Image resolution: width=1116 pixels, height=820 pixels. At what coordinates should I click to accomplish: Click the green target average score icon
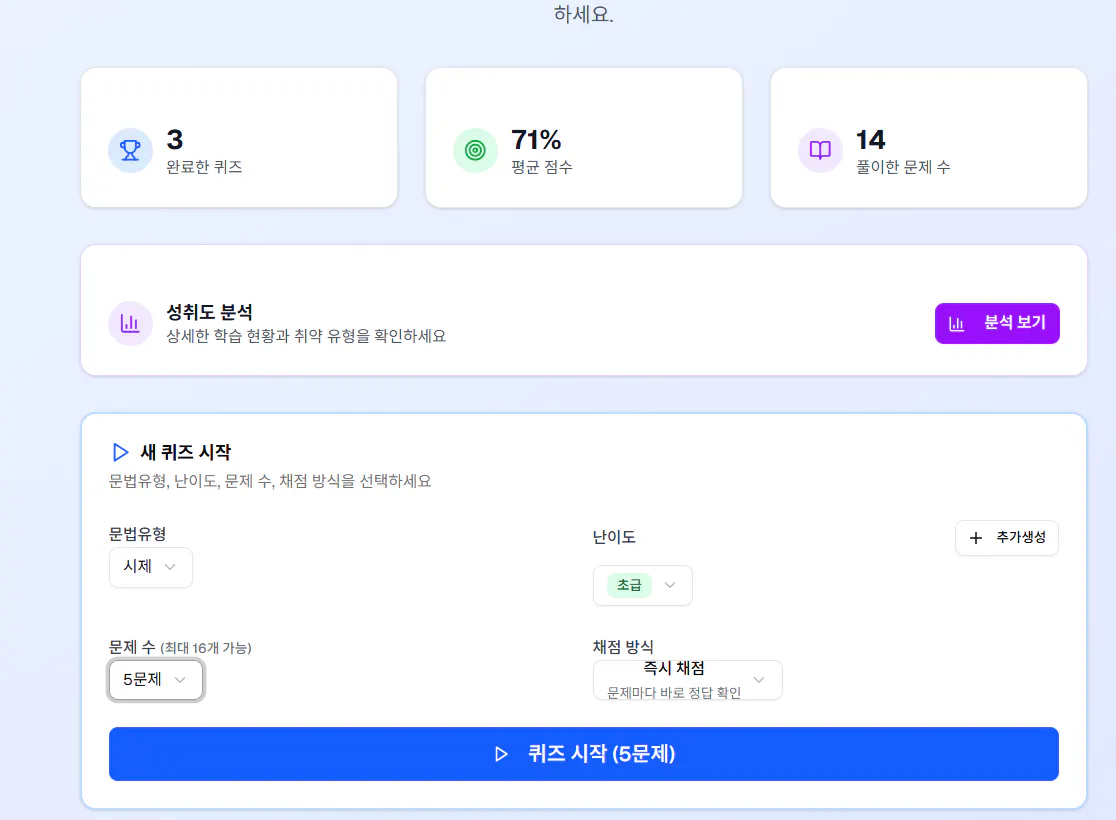click(475, 150)
